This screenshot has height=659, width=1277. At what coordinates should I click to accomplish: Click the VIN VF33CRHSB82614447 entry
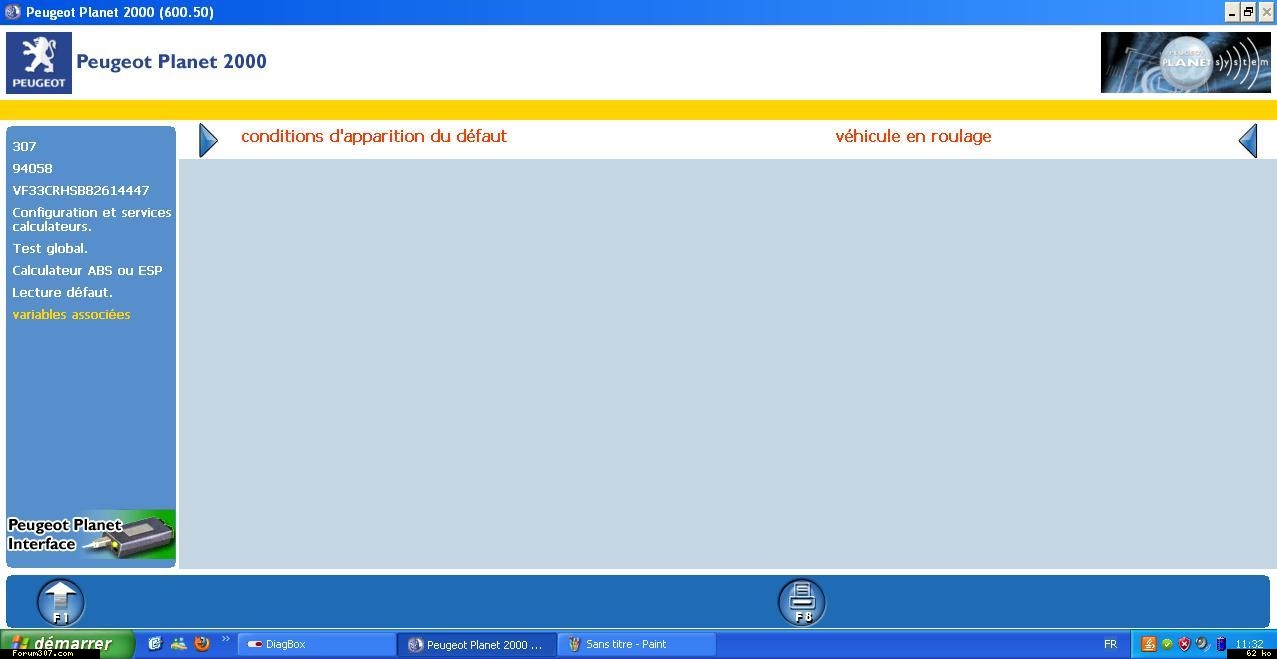[x=80, y=190]
